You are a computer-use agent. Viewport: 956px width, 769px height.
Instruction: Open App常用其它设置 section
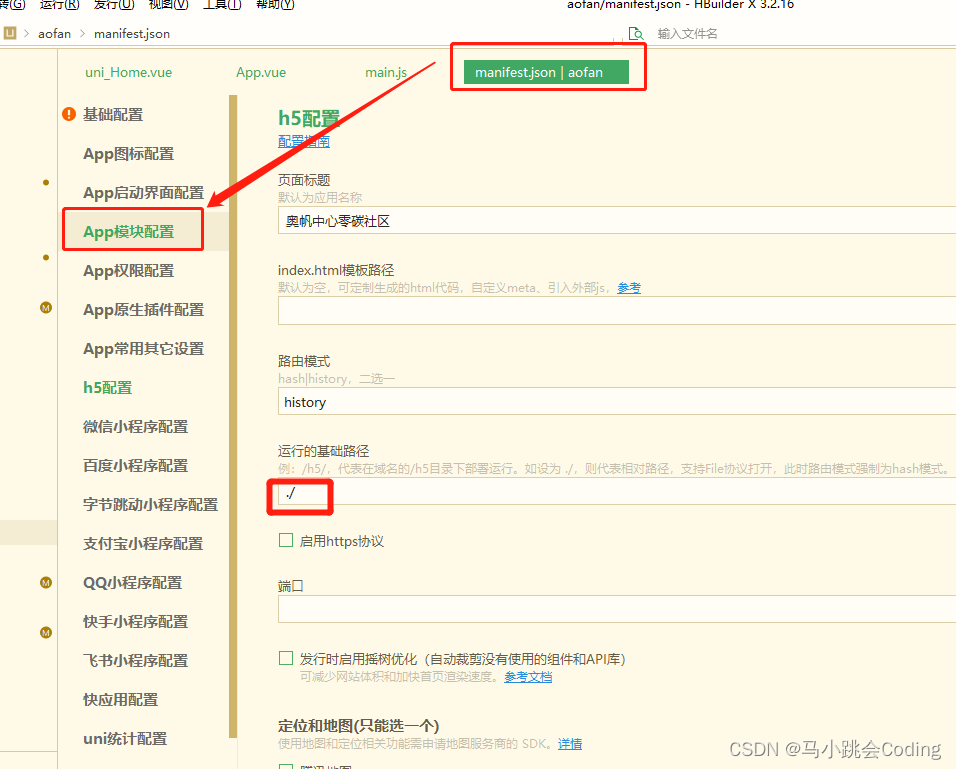143,349
